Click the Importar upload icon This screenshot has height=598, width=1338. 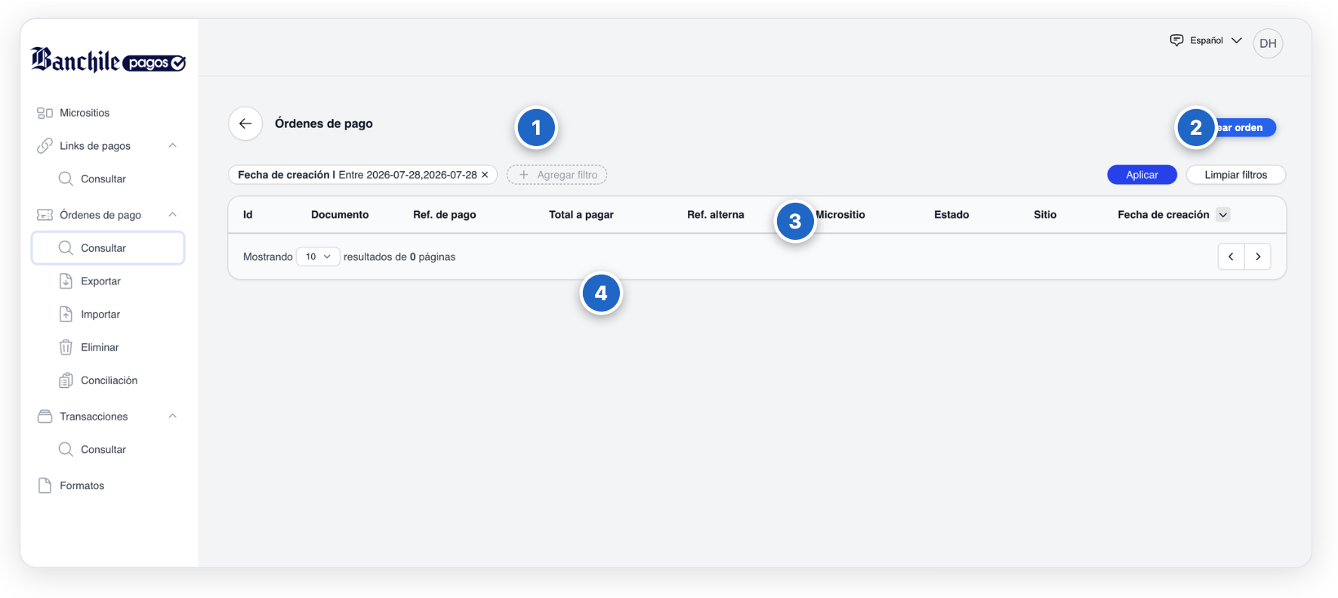[x=65, y=314]
